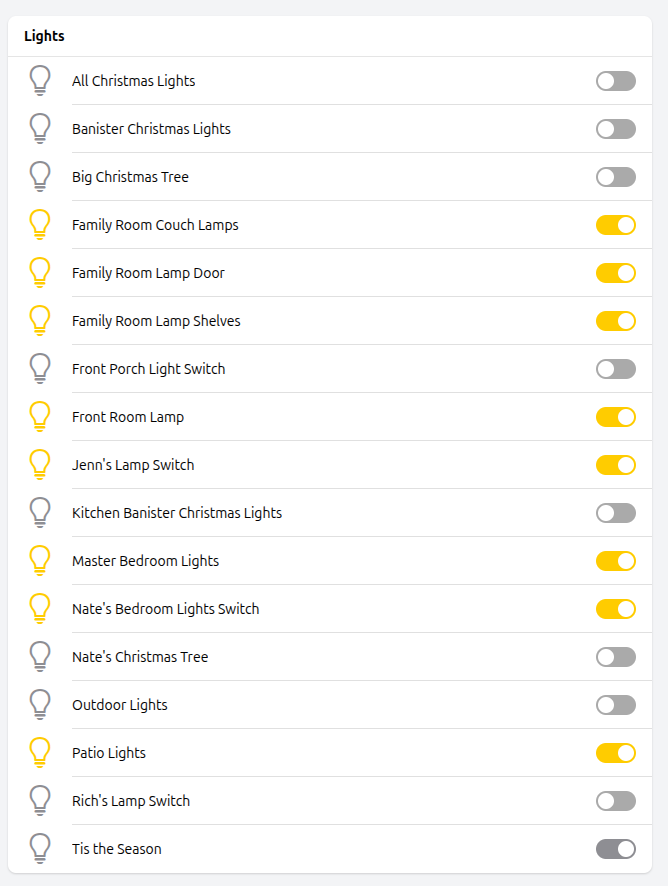Switch on Rich's Lamp Switch toggle
The image size is (668, 886).
(x=615, y=801)
